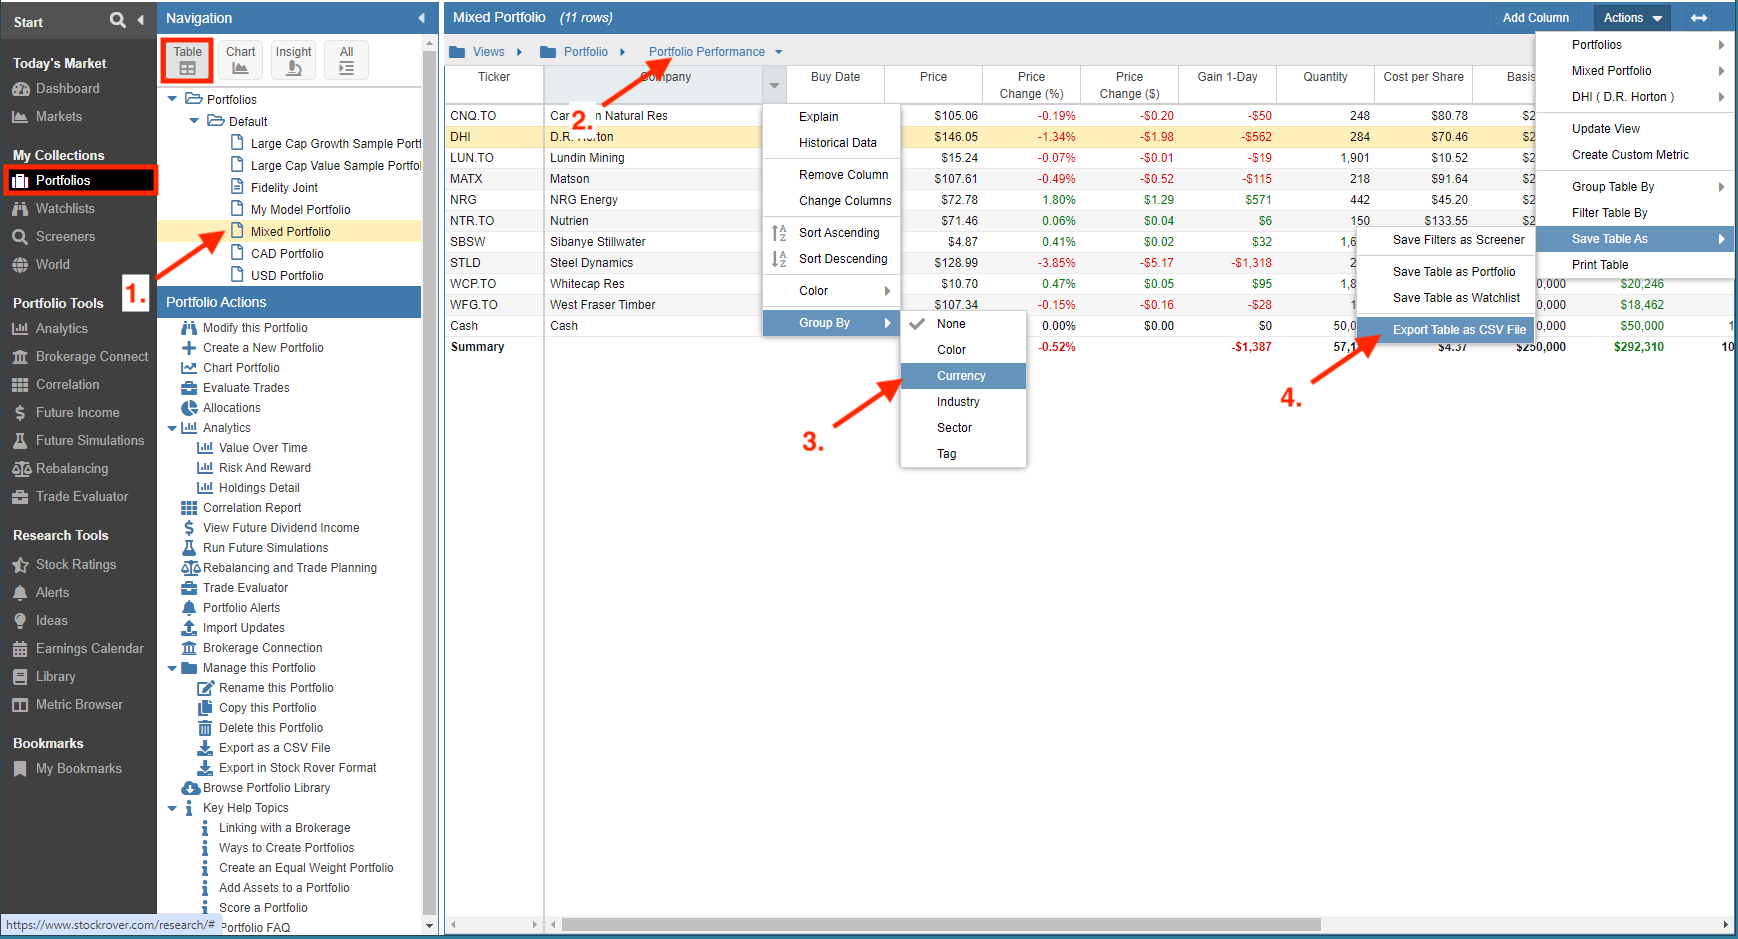
Task: Collapse the Default folder
Action: pyautogui.click(x=194, y=121)
